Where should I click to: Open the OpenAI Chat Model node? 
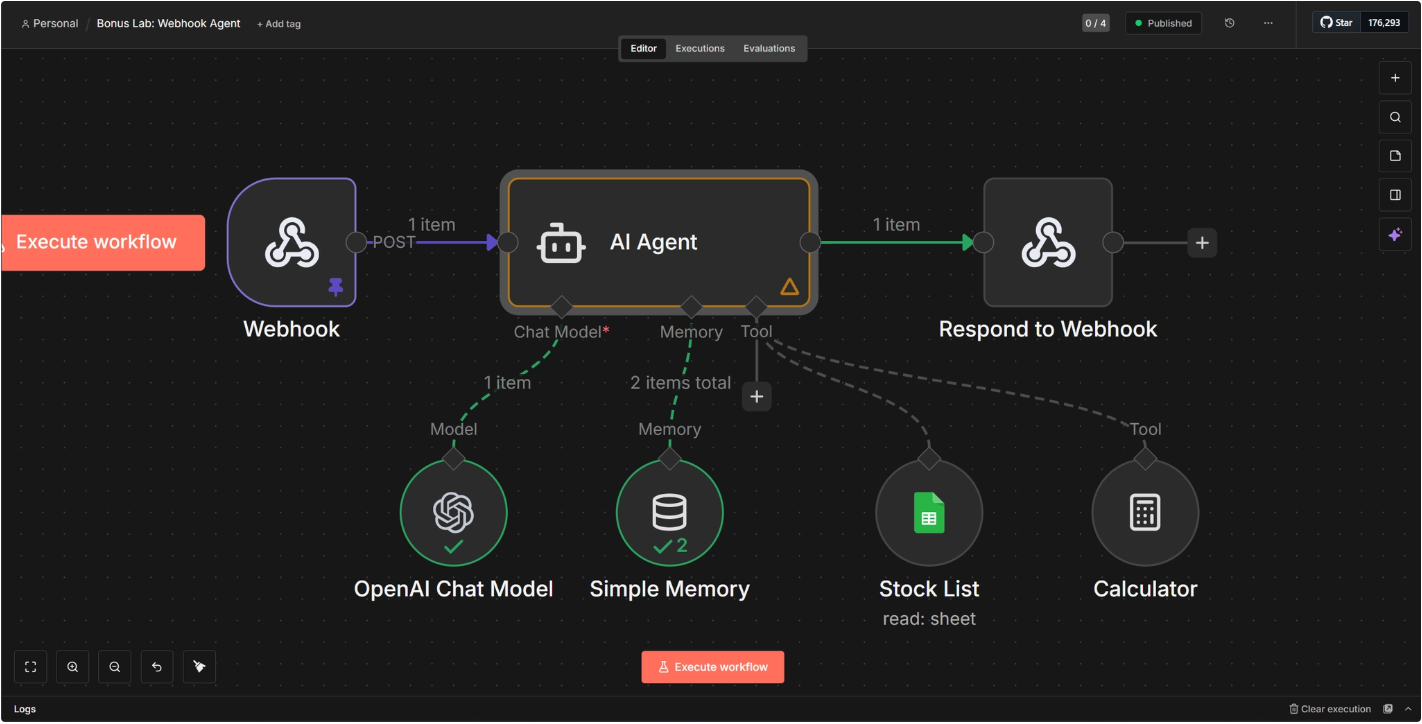[x=454, y=512]
